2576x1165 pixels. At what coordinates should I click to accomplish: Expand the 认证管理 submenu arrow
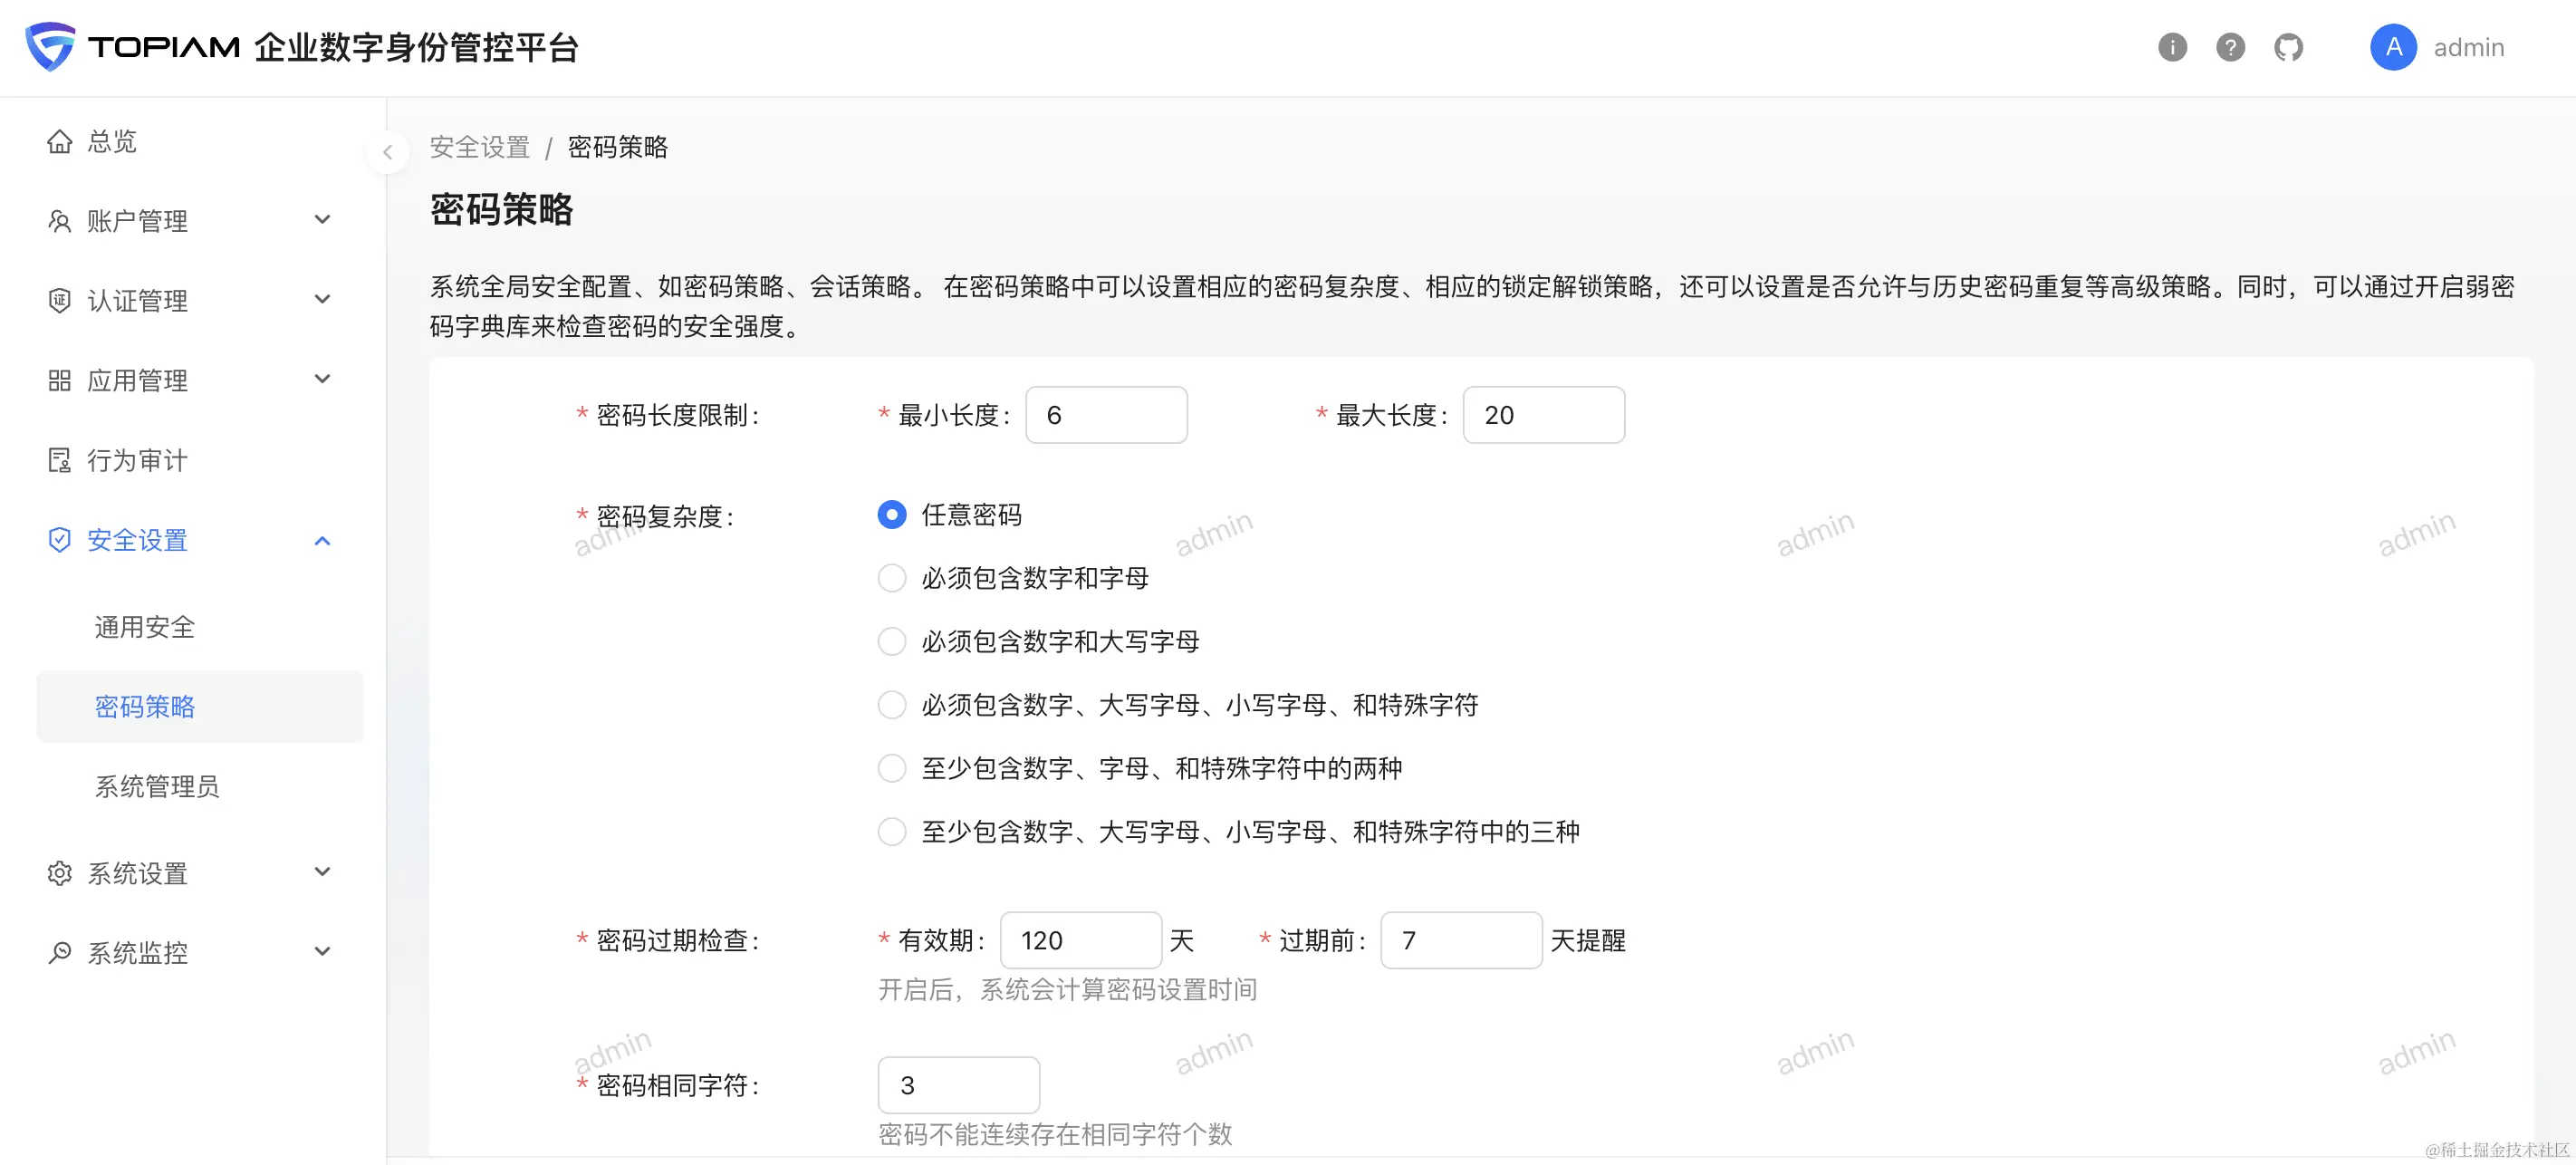click(x=322, y=300)
